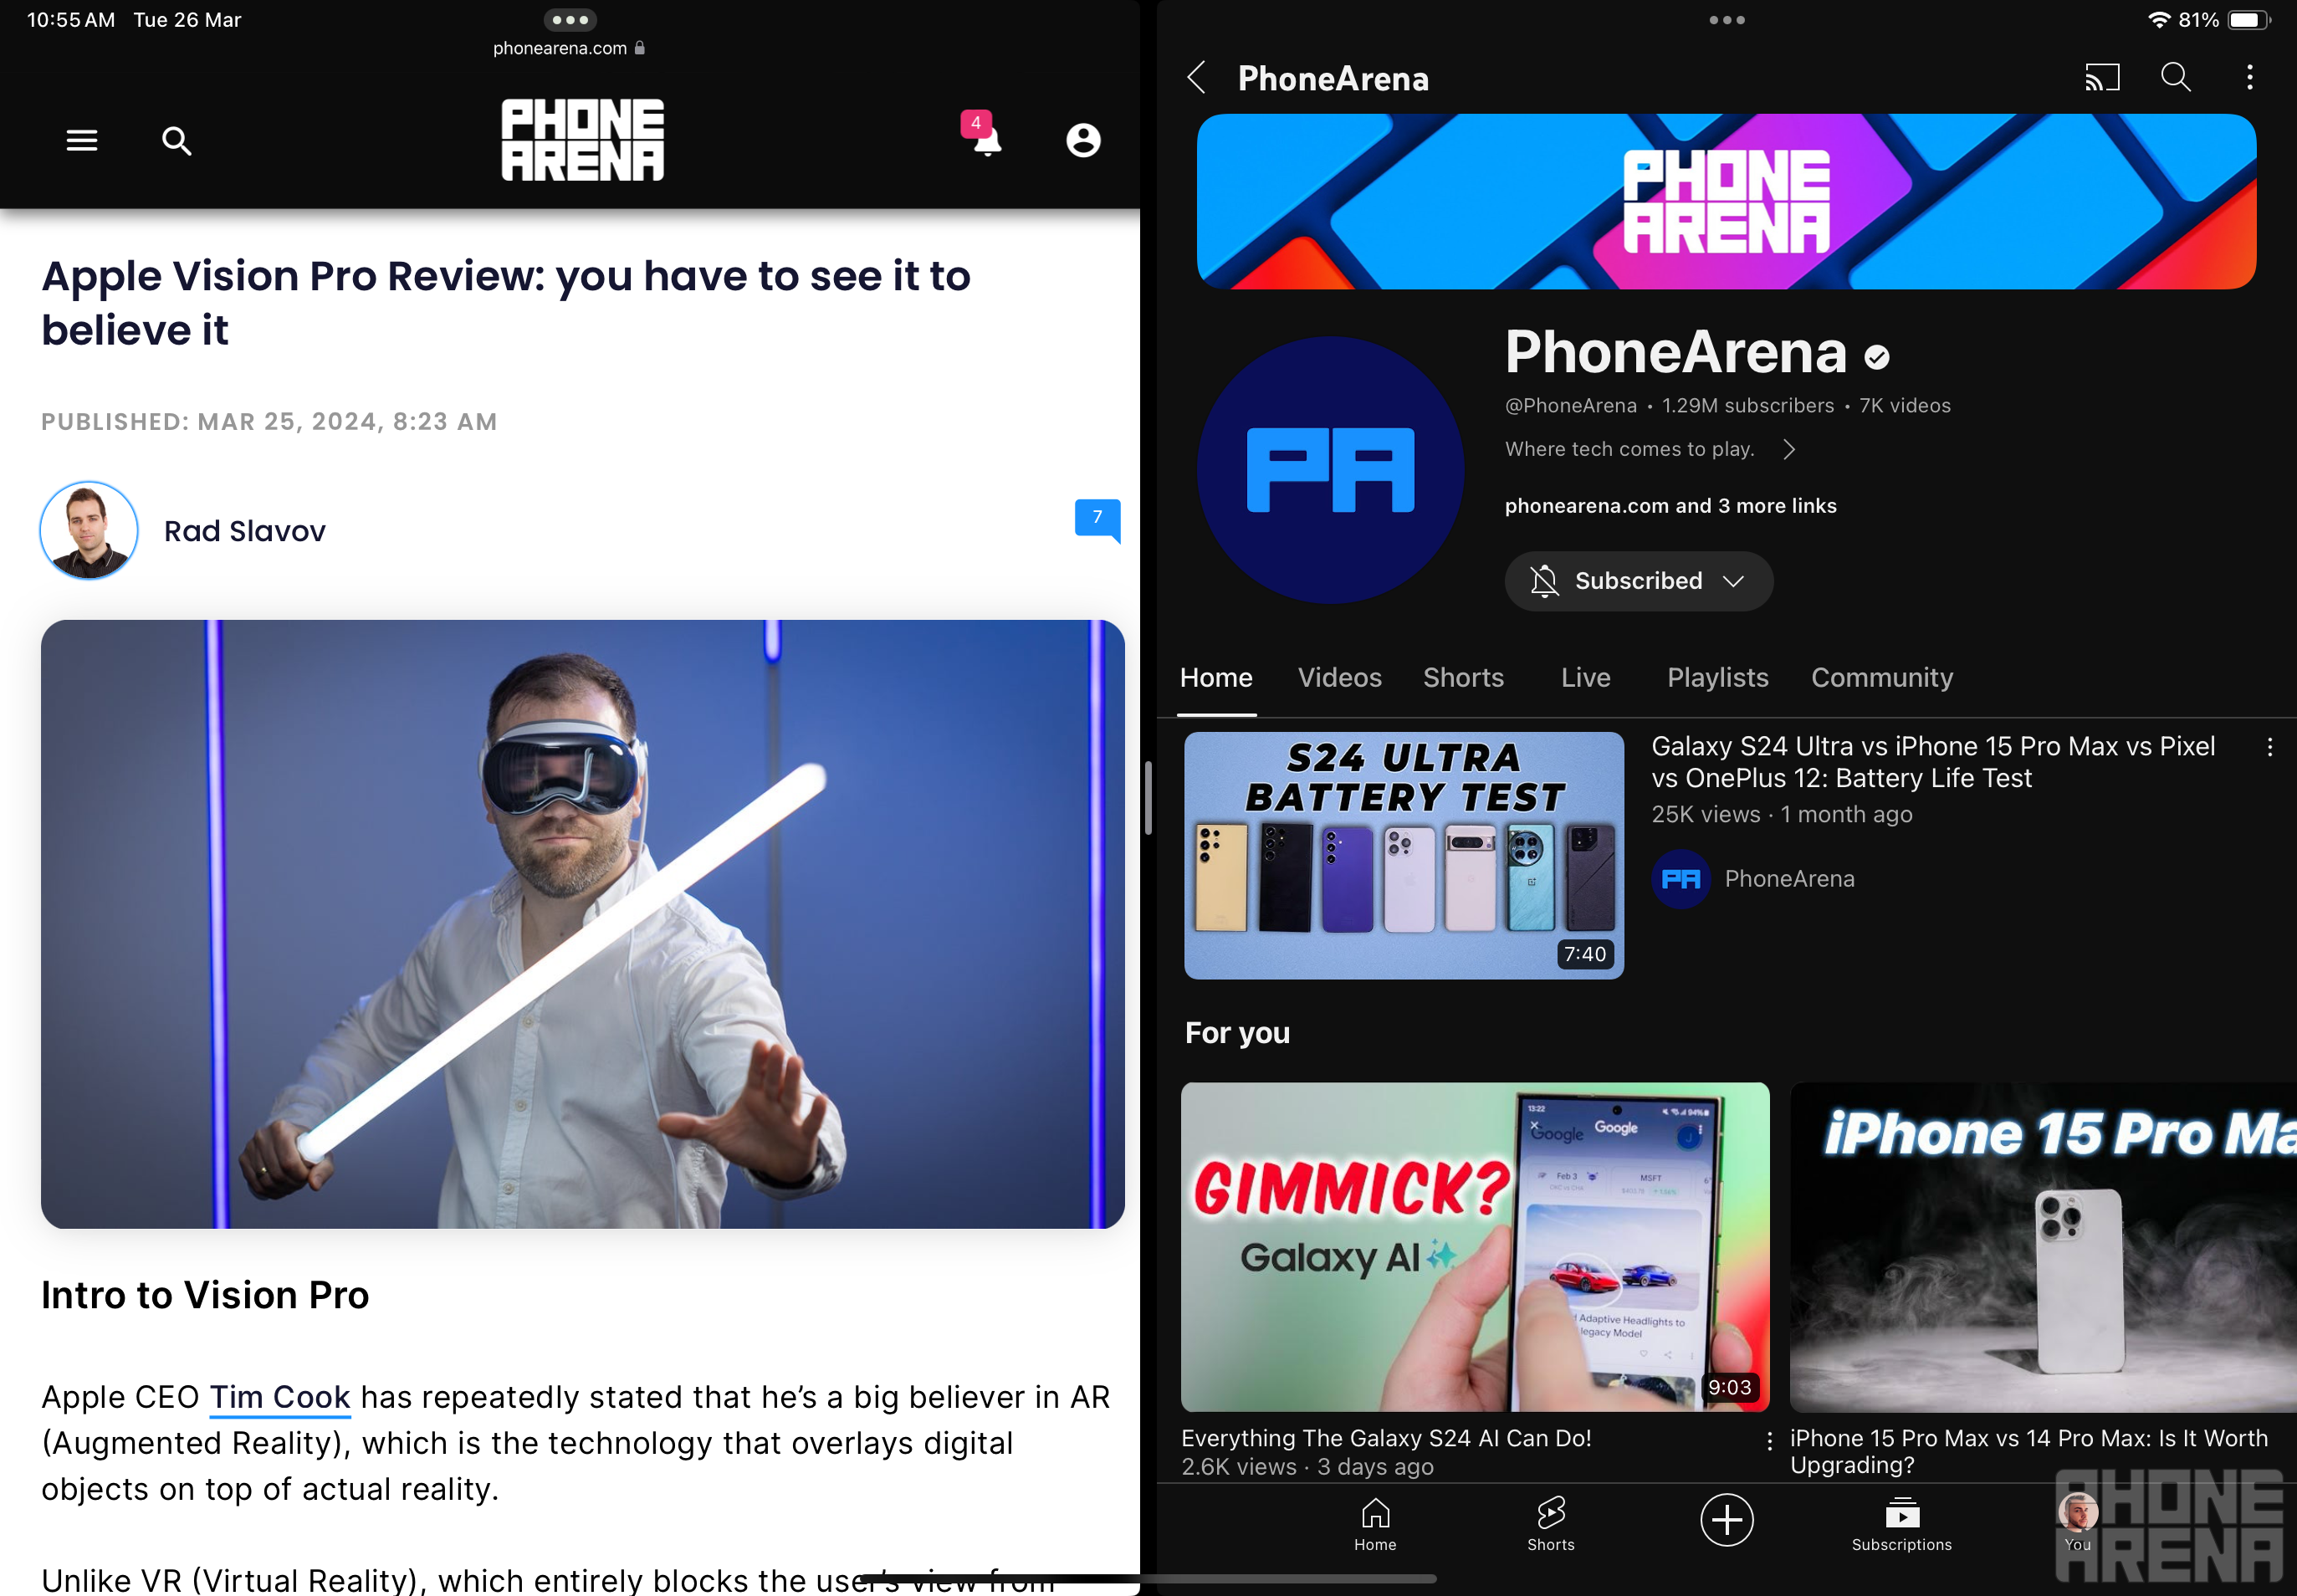Click the PhoneArena search icon
Viewport: 2297px width, 1596px height.
175,140
